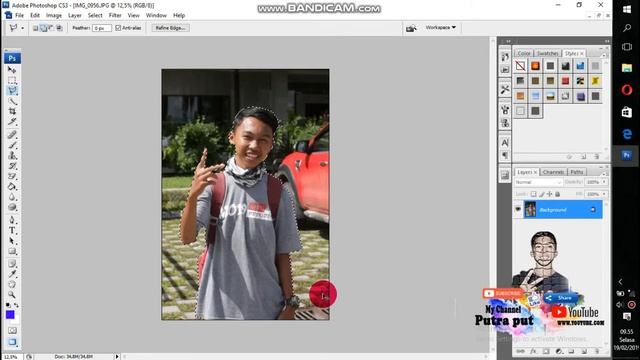Open Adobe Bridge from options bar
The width and height of the screenshot is (640, 360).
(411, 28)
